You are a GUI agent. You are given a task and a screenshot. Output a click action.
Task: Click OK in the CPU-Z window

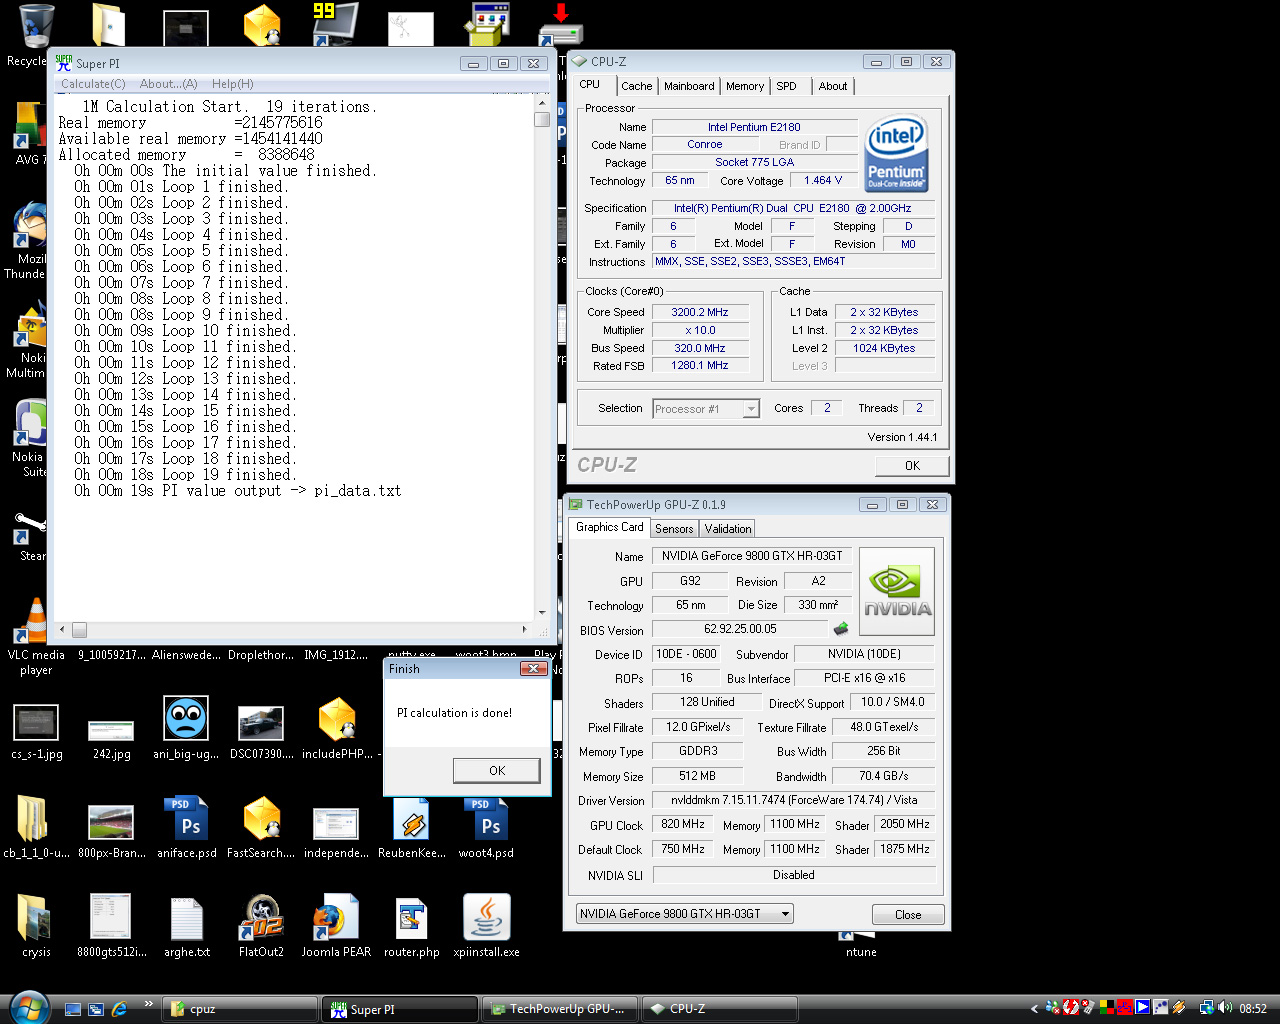coord(912,466)
